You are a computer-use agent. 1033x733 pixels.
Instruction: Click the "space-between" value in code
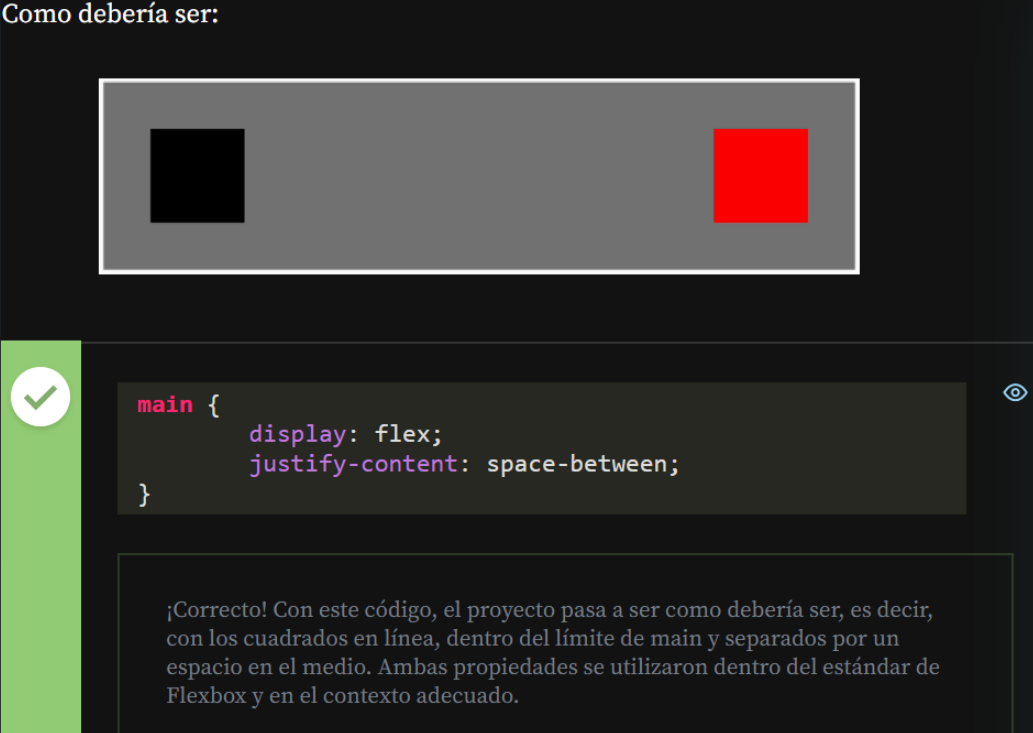[576, 464]
